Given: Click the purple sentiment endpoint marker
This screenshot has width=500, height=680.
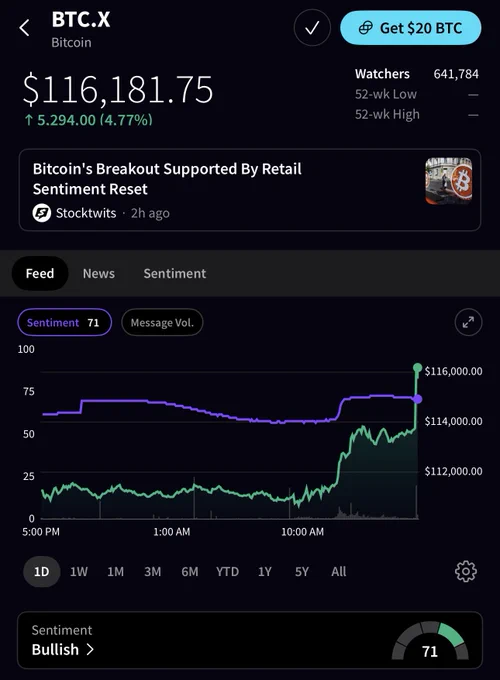Looking at the screenshot, I should click(x=417, y=399).
